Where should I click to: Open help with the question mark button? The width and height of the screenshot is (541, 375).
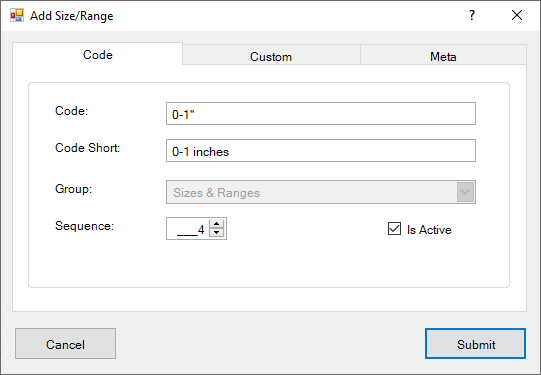point(472,15)
